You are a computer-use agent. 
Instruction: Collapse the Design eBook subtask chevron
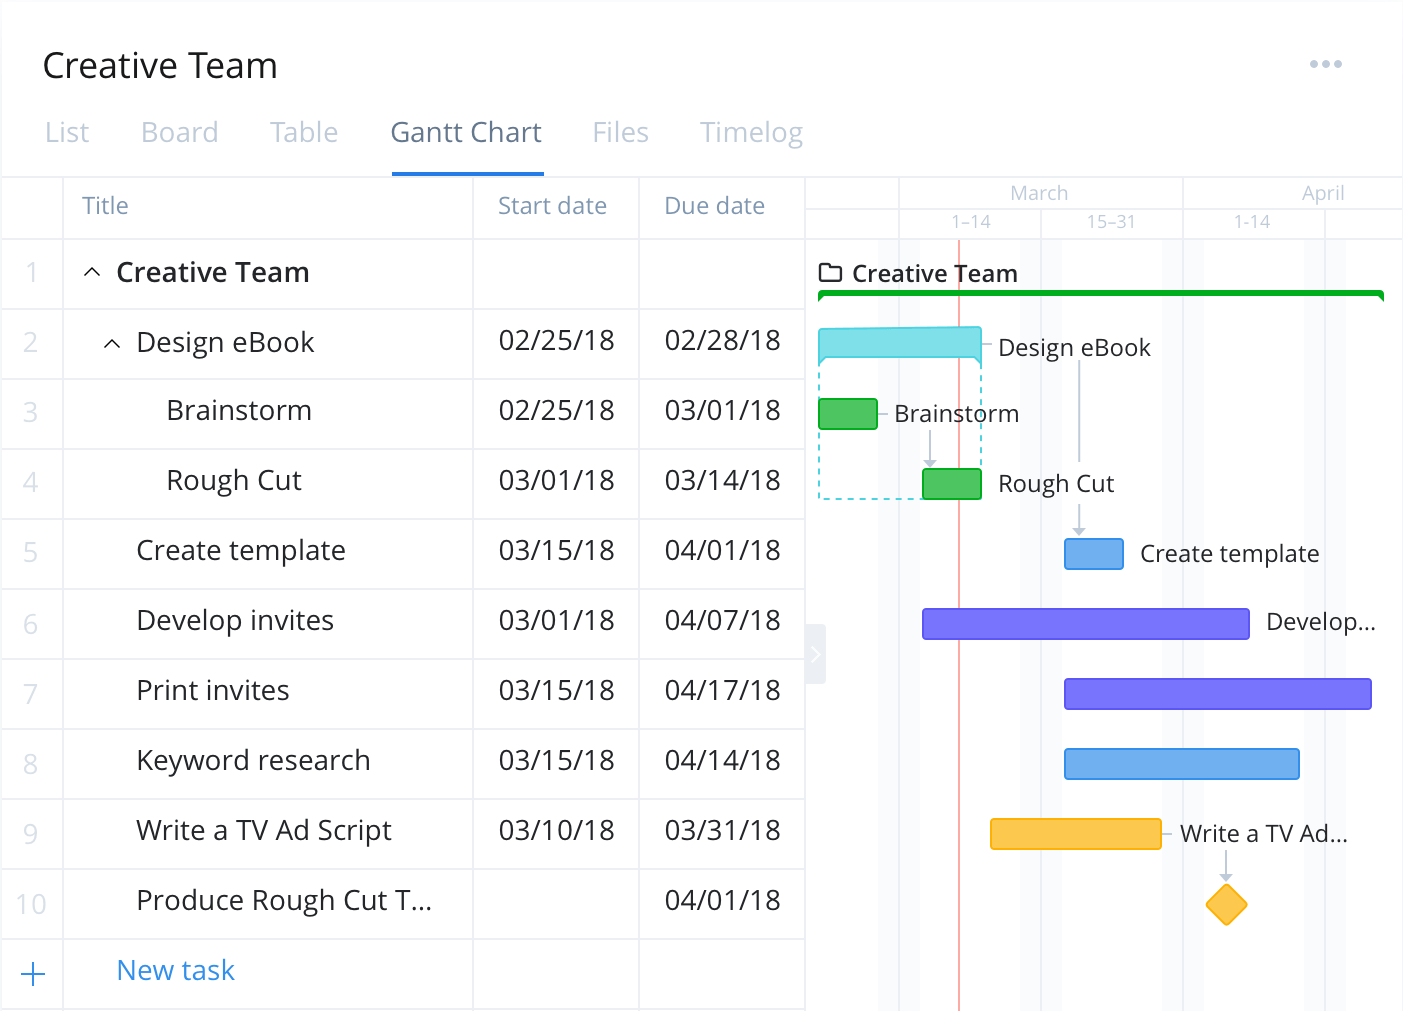point(112,343)
